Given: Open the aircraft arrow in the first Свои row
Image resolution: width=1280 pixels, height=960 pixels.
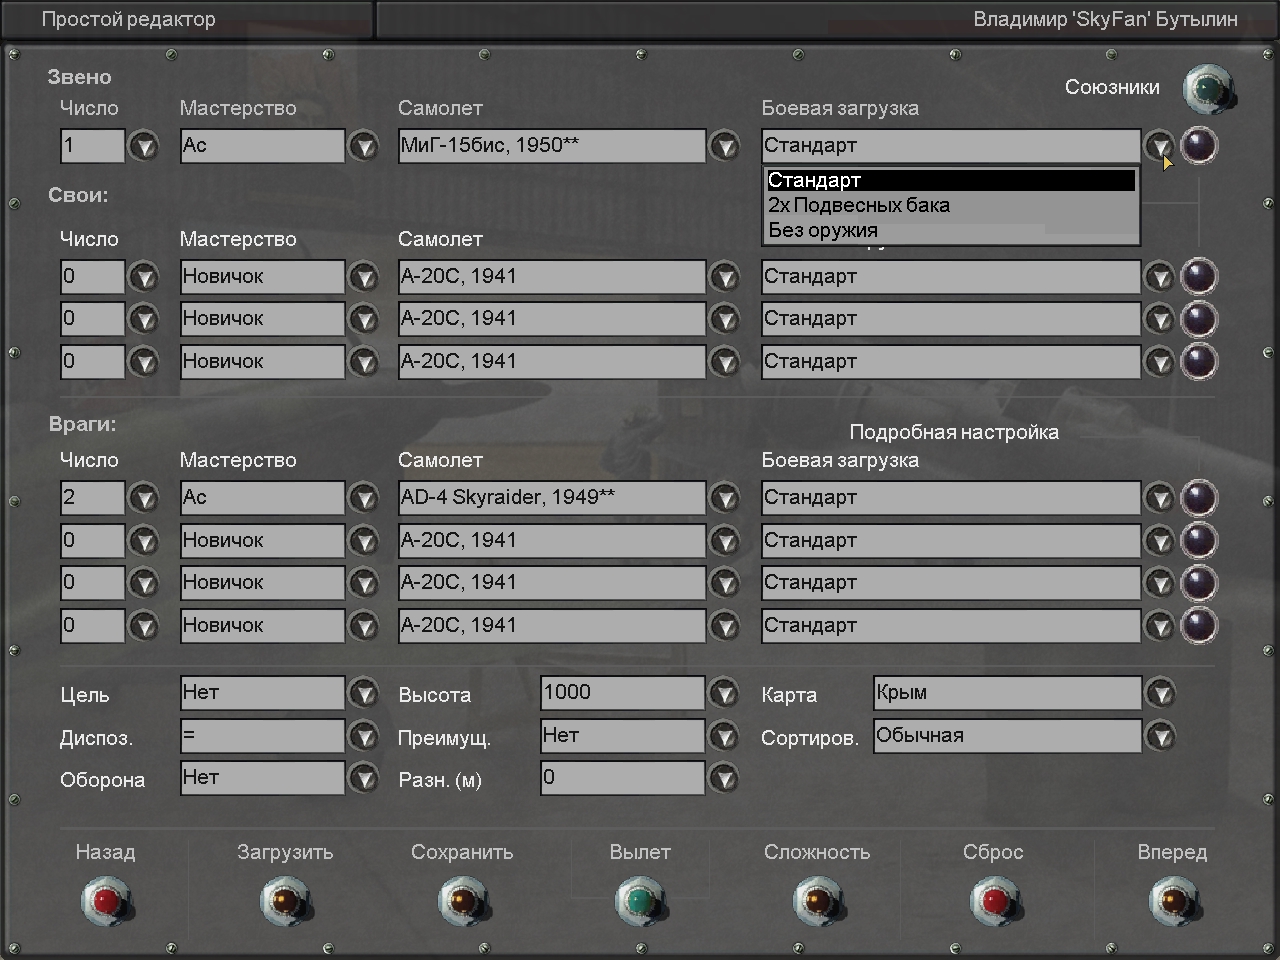Looking at the screenshot, I should [x=724, y=277].
